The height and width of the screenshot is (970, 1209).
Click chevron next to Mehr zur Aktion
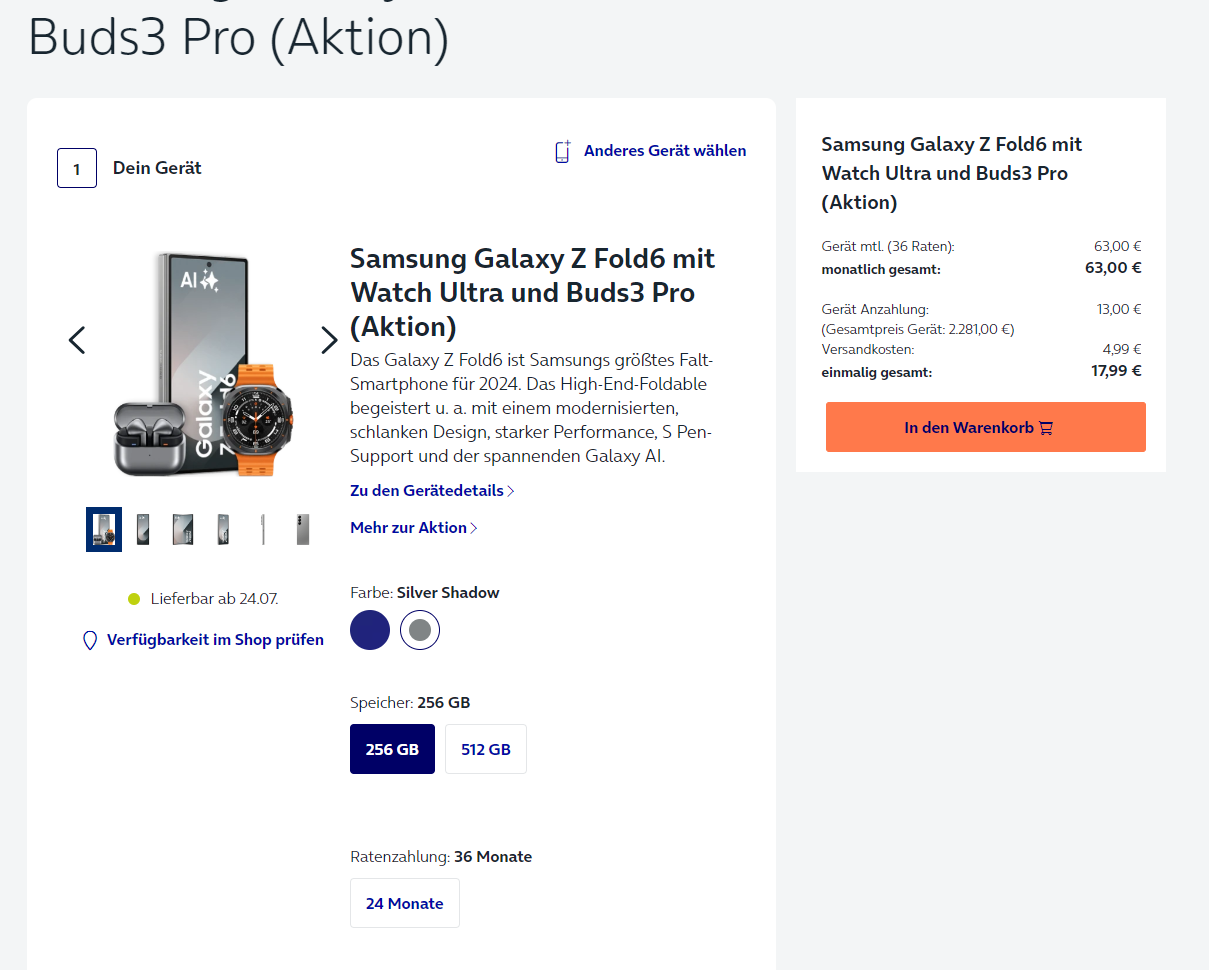coord(474,528)
